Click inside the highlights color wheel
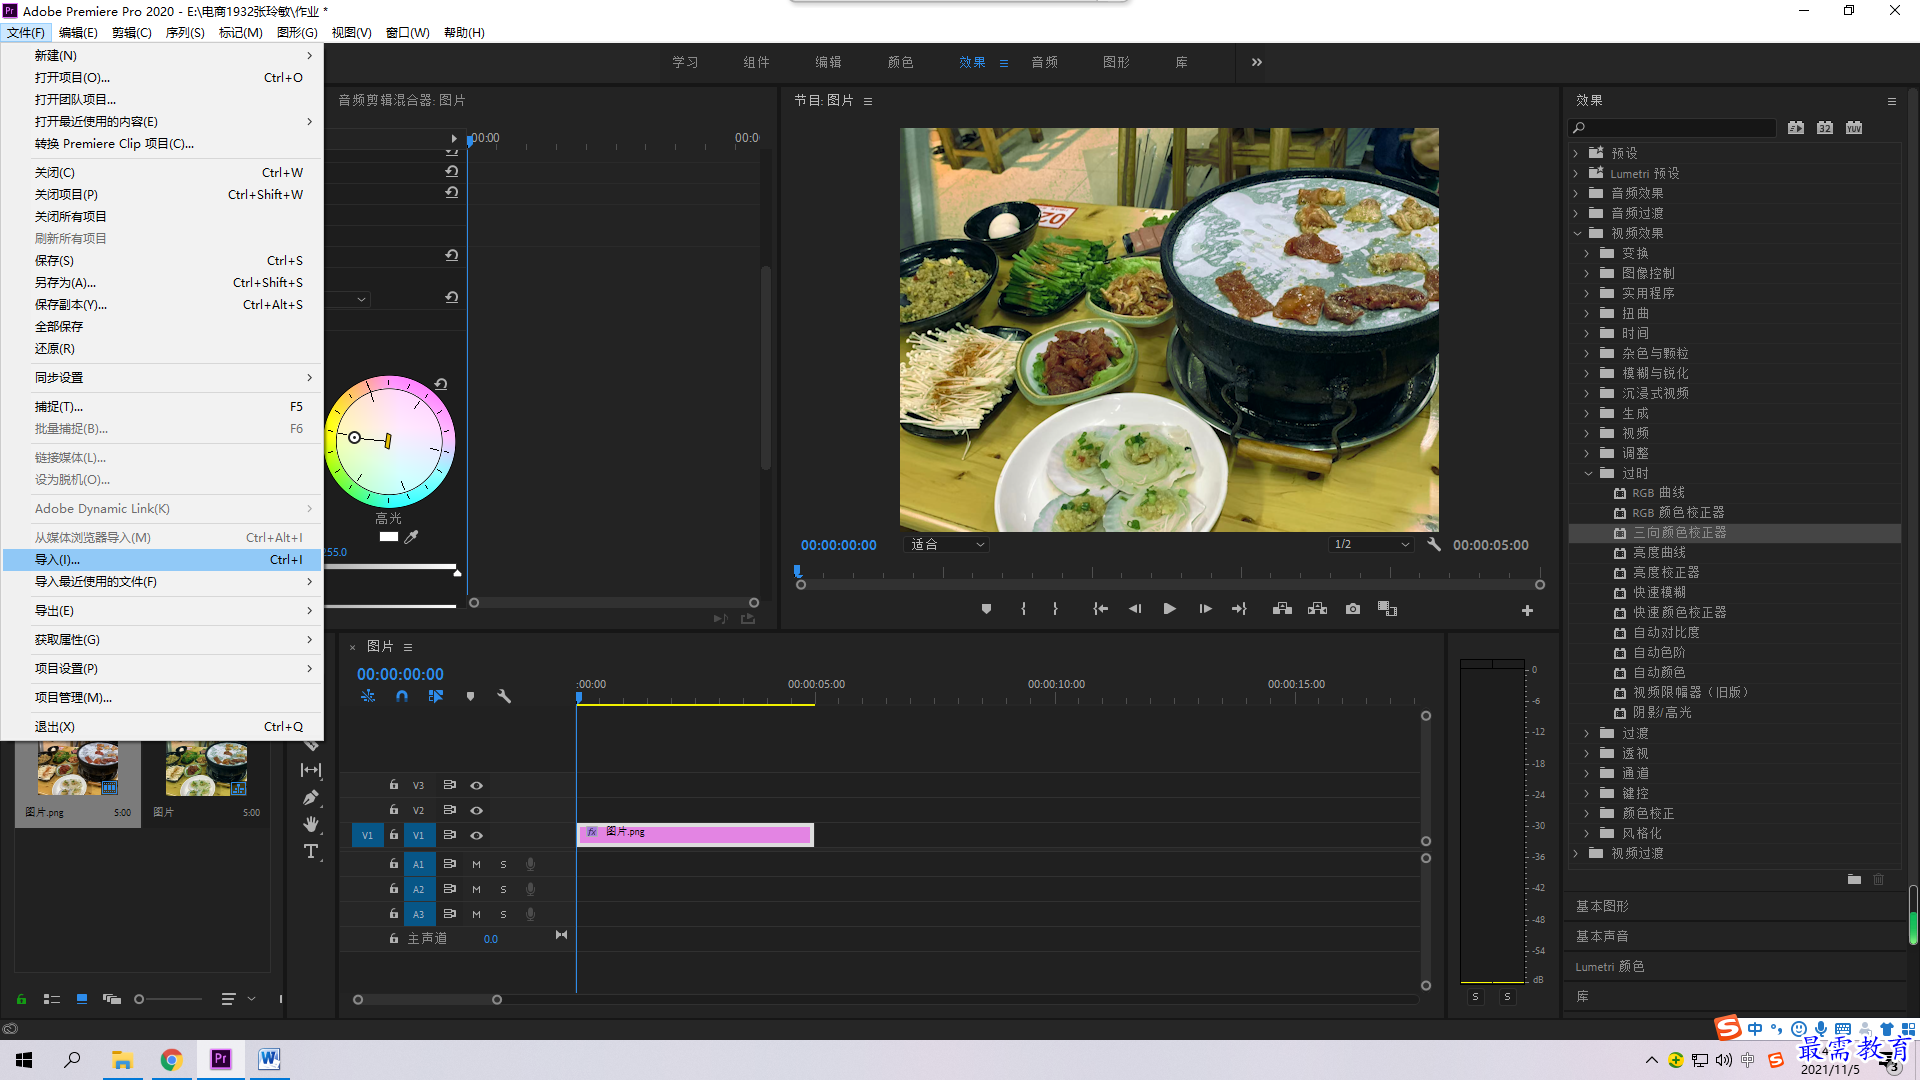Viewport: 1920px width, 1080px height. [x=390, y=441]
